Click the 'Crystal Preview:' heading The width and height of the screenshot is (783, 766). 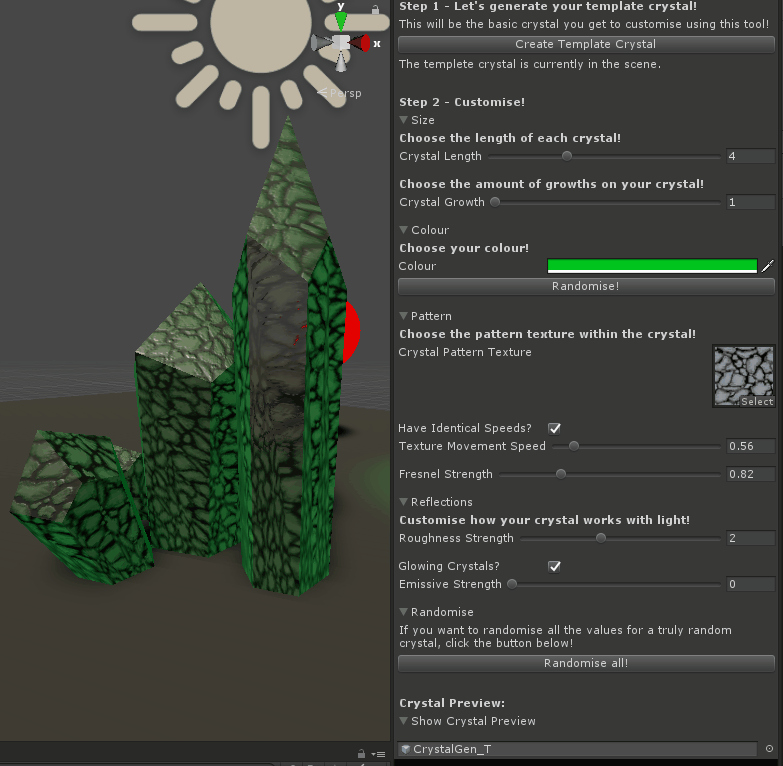point(452,703)
